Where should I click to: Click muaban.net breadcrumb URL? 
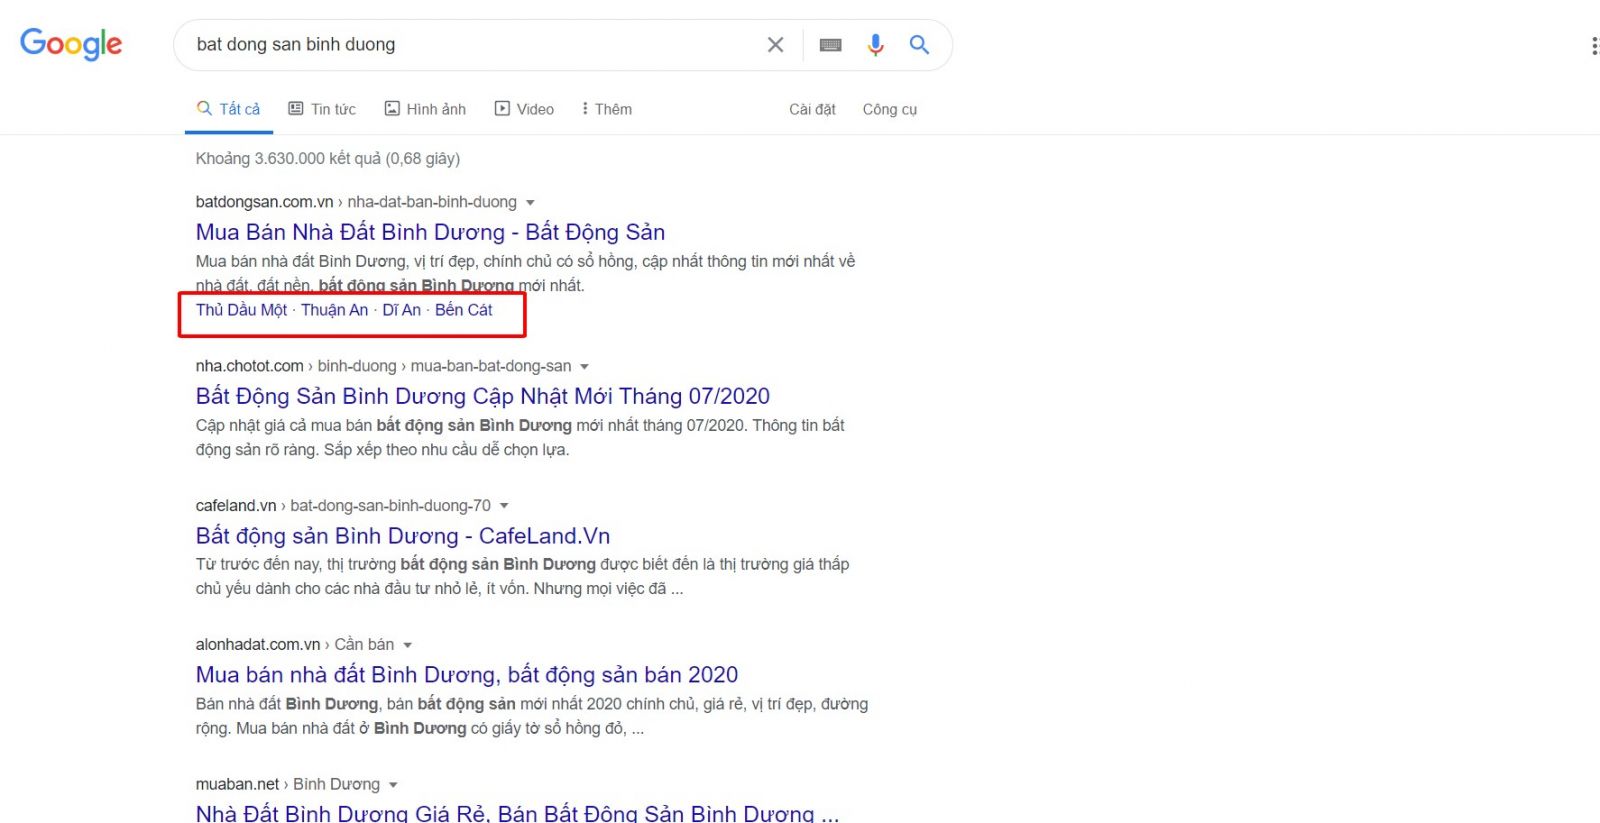(288, 784)
